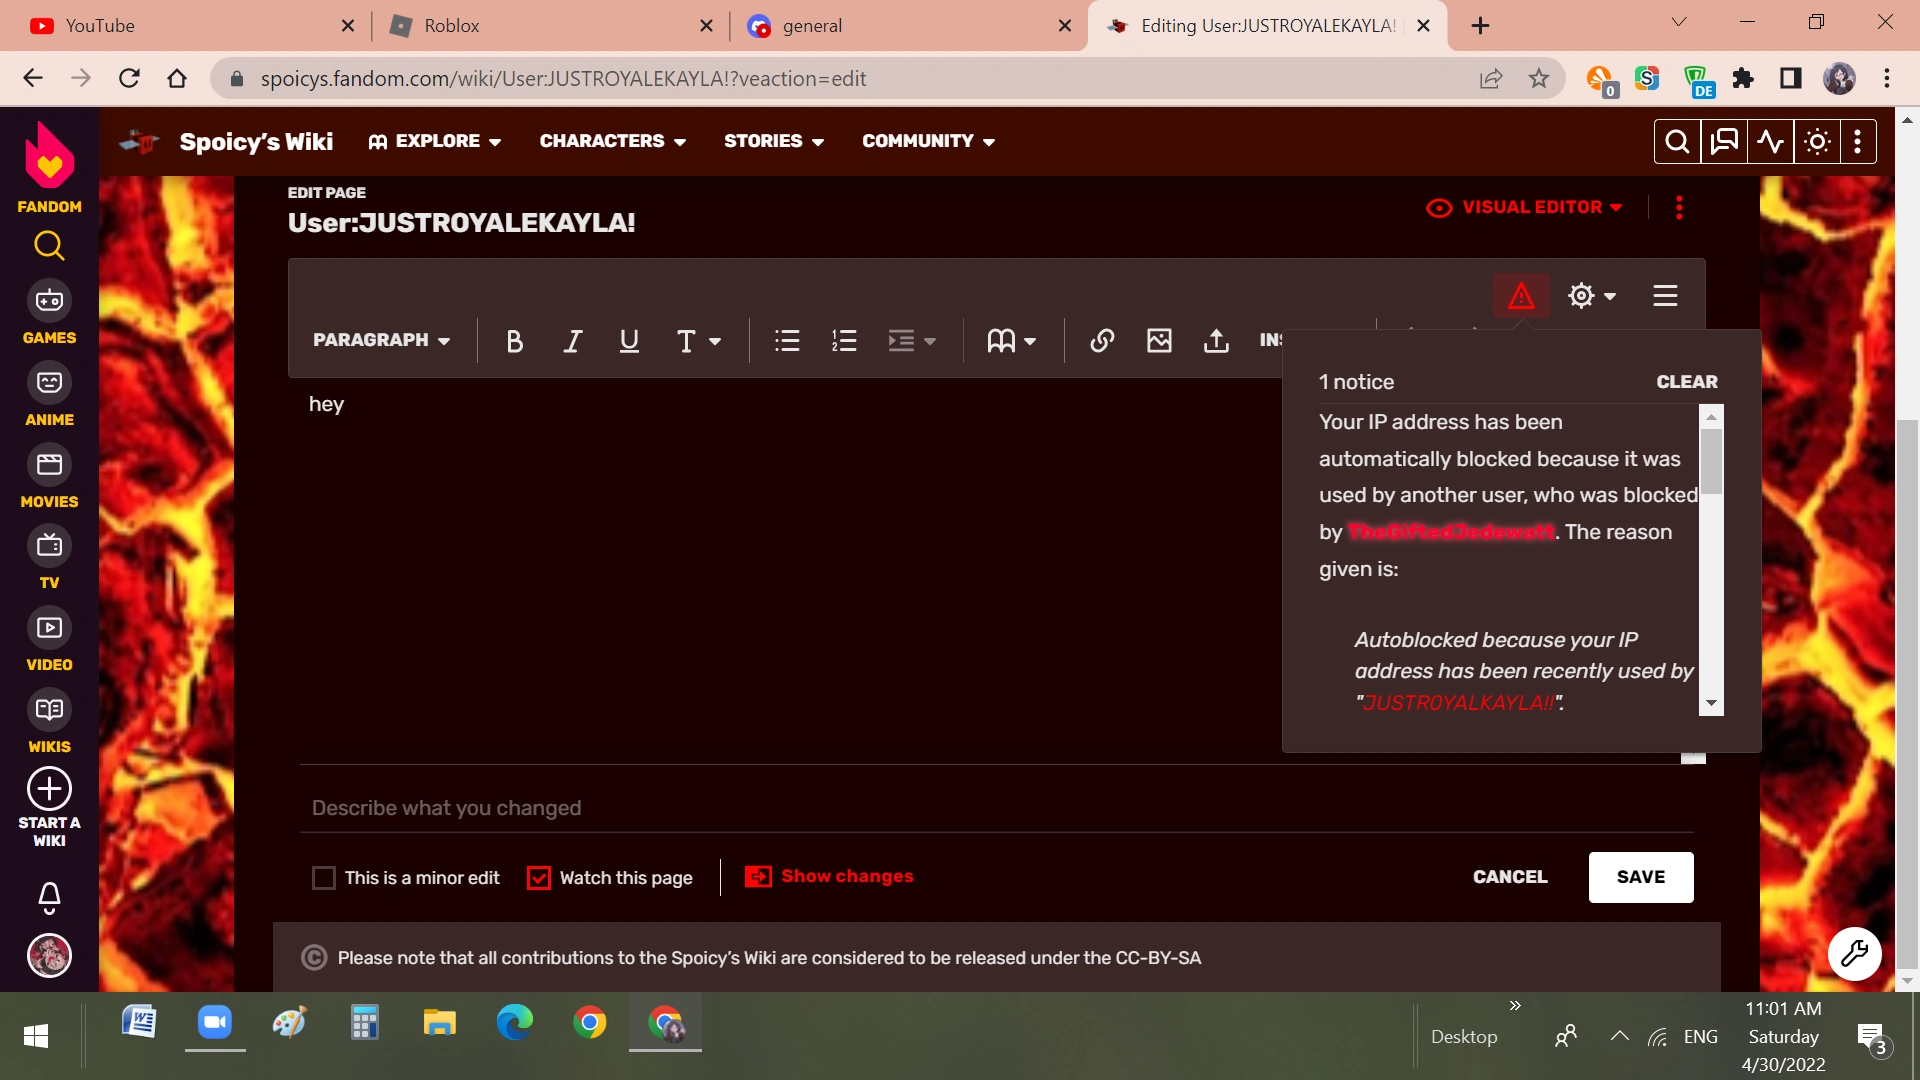
Task: Apply underline formatting
Action: (628, 341)
